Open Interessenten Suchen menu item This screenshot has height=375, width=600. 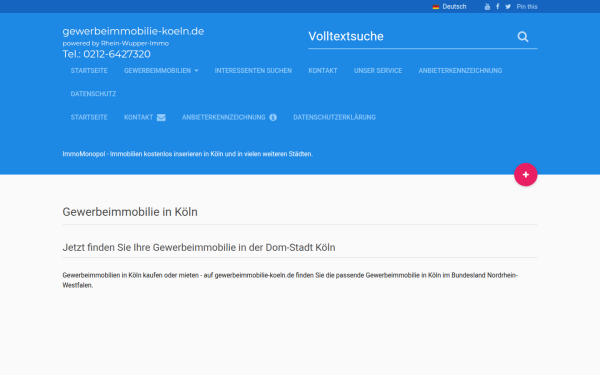click(253, 71)
